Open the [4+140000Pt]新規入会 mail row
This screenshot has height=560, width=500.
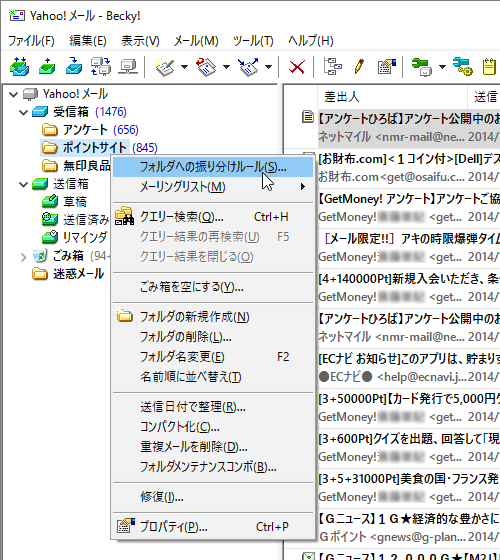(409, 288)
